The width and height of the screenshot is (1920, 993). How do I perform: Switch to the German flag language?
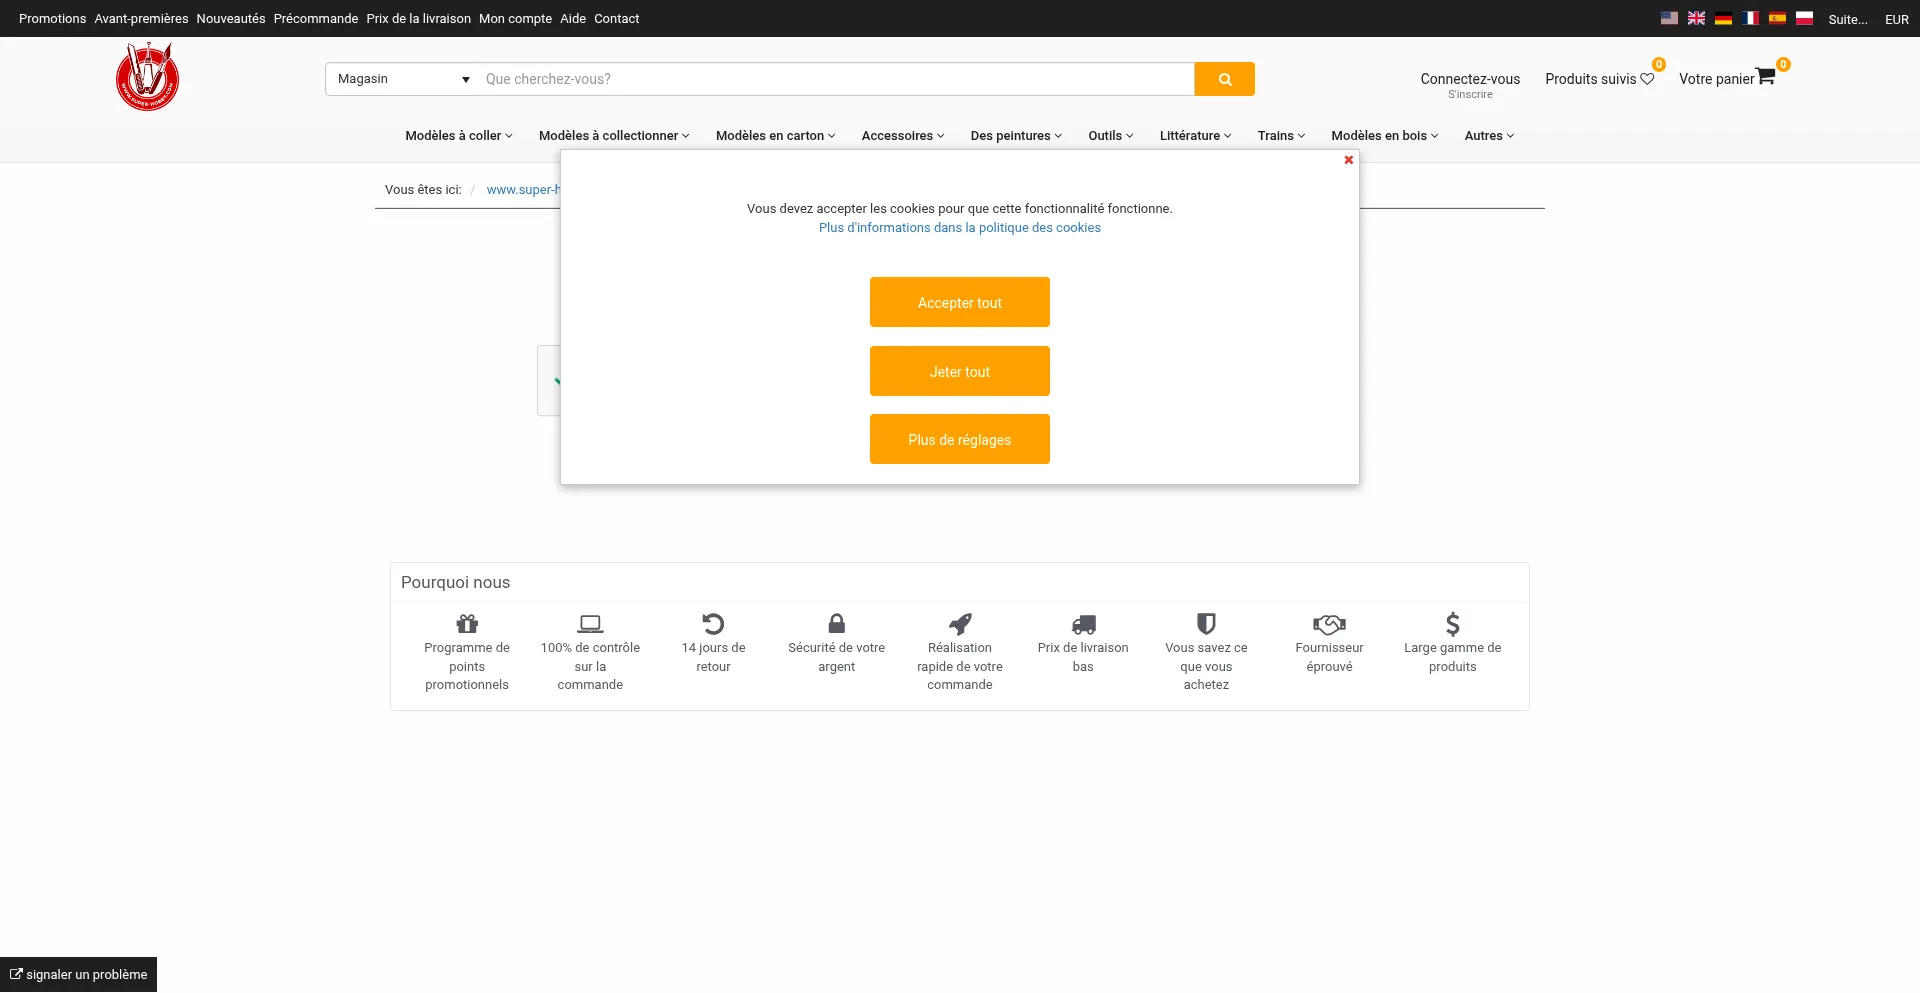tap(1723, 18)
